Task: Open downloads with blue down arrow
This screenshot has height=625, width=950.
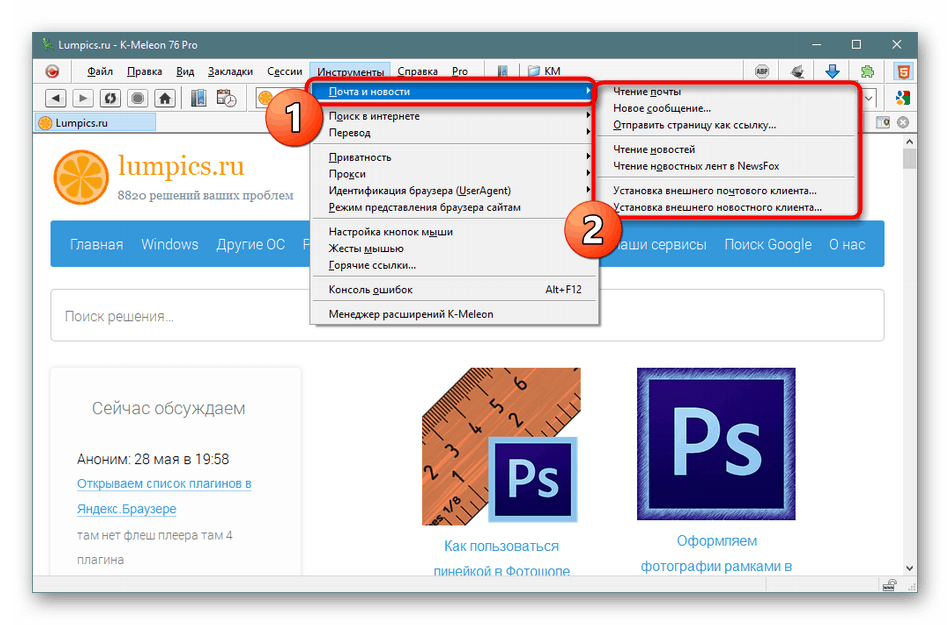Action: [832, 71]
